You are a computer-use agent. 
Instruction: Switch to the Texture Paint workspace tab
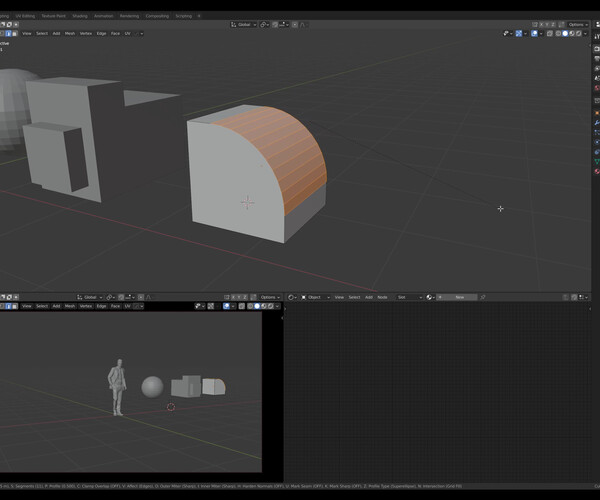pos(53,16)
